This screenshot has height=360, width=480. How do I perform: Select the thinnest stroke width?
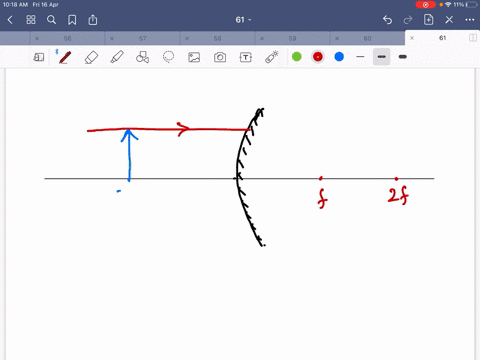360,57
